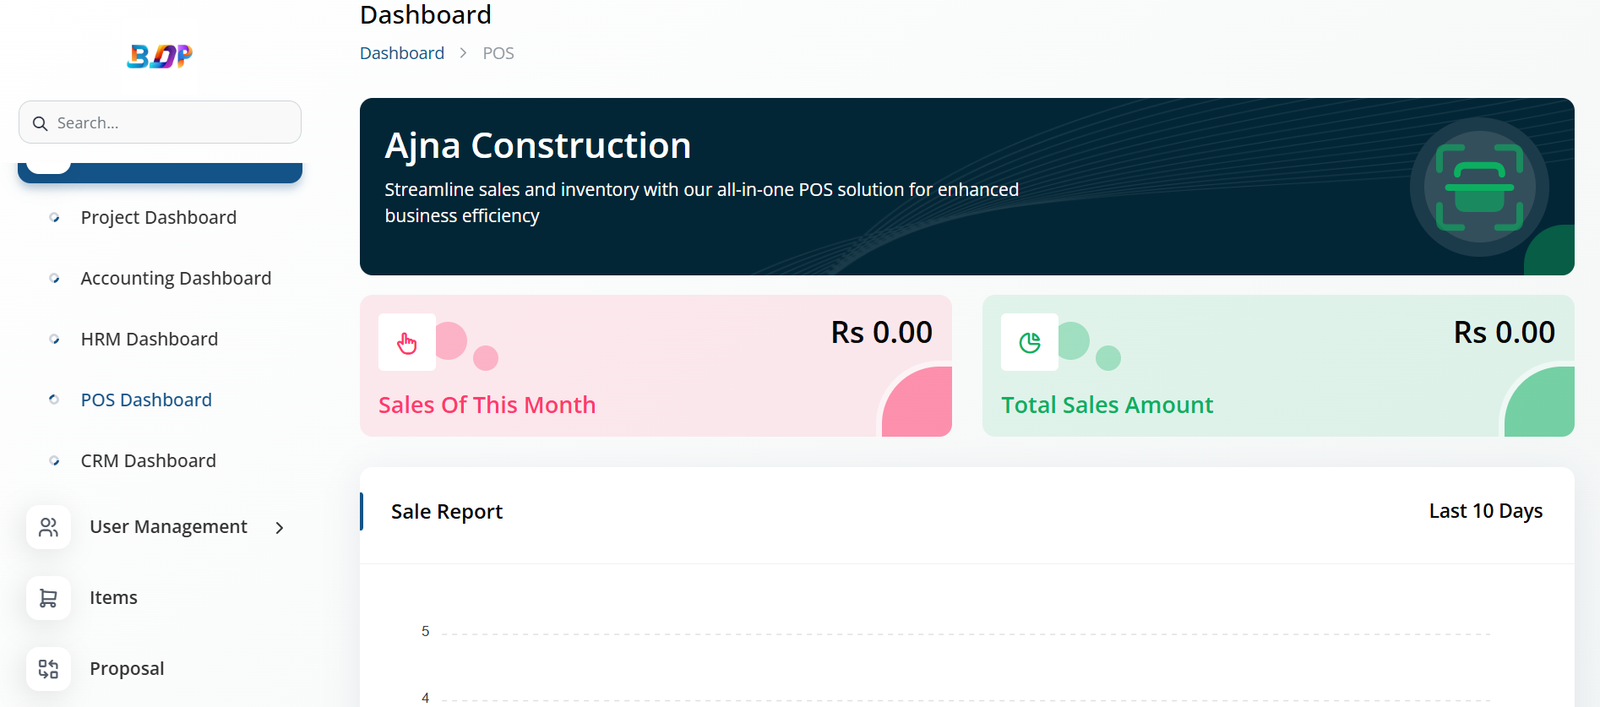Click the User Management people icon

click(48, 527)
